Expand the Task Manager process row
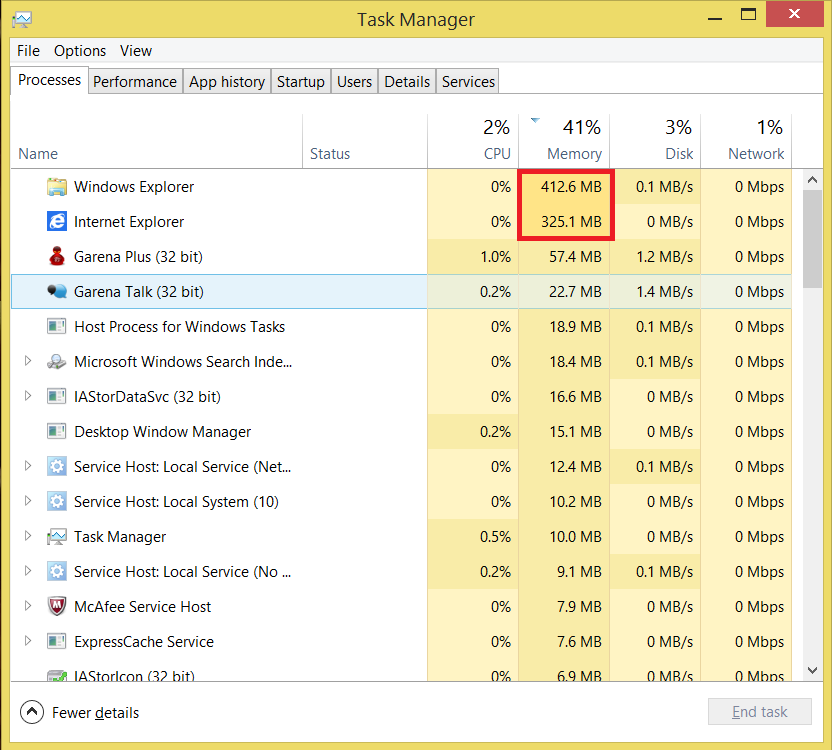The height and width of the screenshot is (750, 832). tap(28, 536)
